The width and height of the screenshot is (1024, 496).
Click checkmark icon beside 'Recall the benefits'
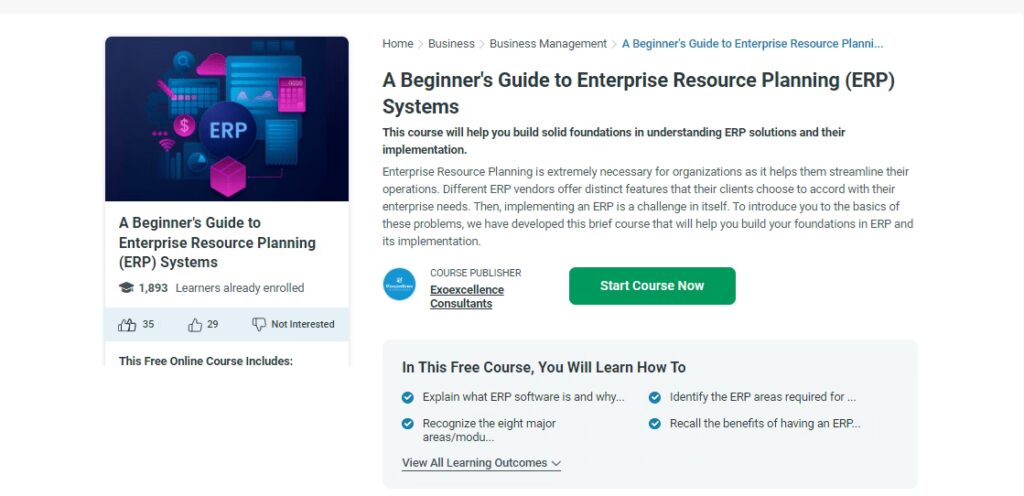click(655, 424)
